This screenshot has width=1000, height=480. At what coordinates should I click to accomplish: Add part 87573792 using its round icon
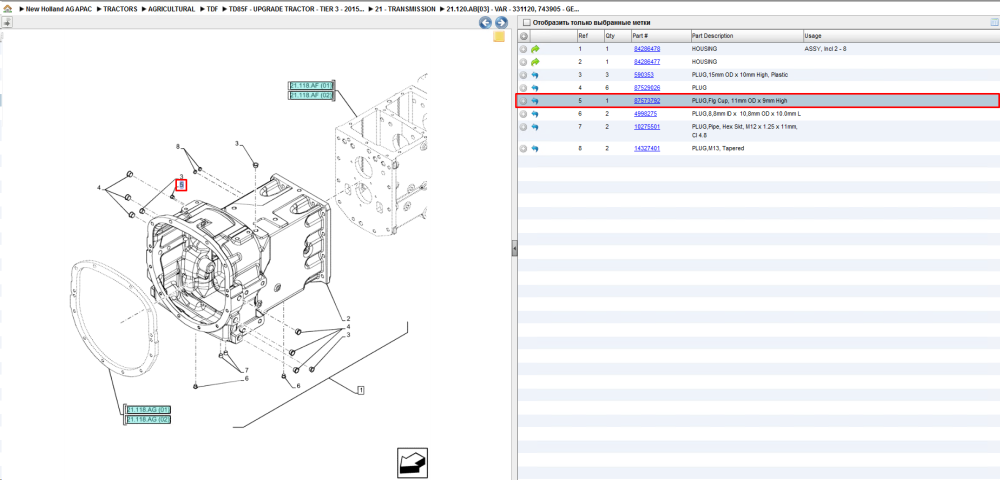524,101
